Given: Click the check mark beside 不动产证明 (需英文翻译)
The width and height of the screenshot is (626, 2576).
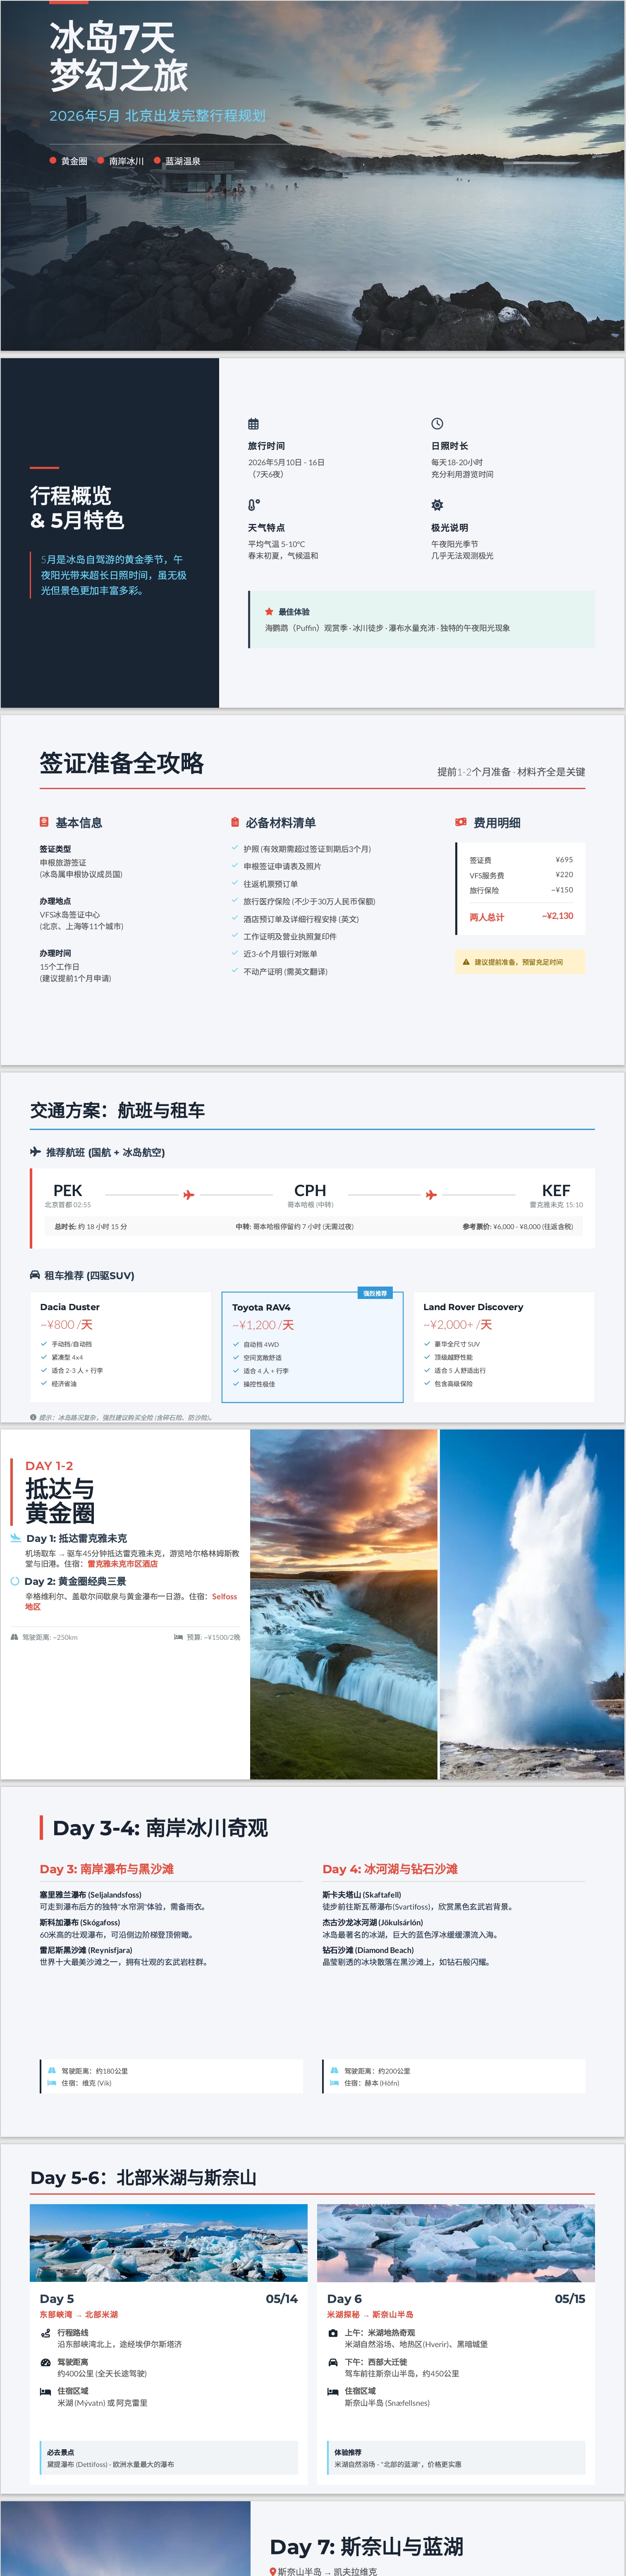Looking at the screenshot, I should coord(235,970).
